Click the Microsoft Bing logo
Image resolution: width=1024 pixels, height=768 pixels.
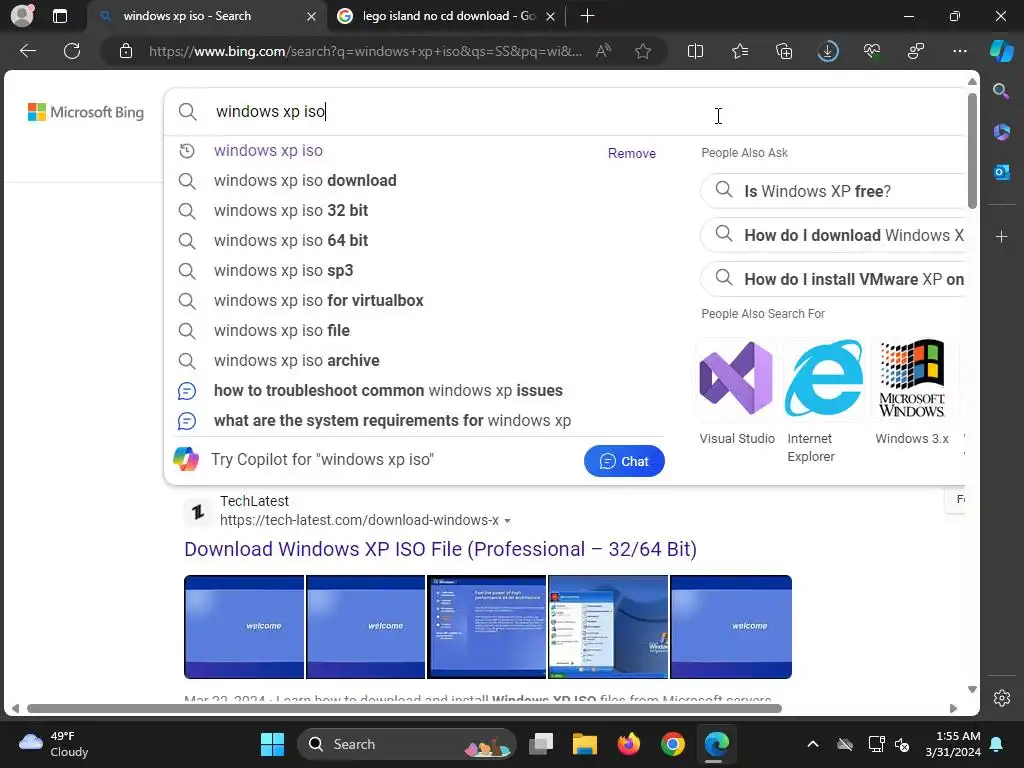86,112
